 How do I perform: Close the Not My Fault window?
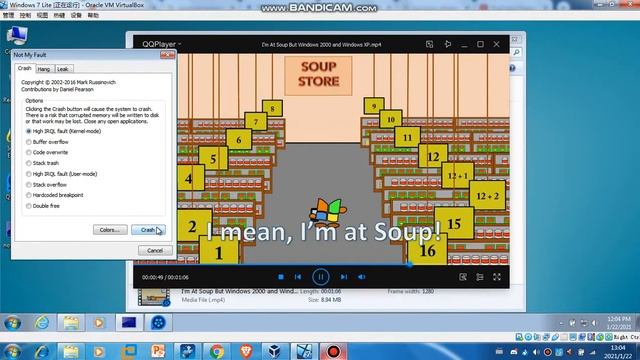pyautogui.click(x=167, y=55)
